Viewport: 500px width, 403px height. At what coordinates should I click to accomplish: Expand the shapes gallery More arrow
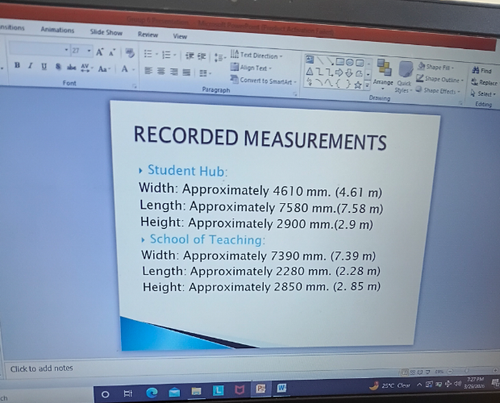367,86
